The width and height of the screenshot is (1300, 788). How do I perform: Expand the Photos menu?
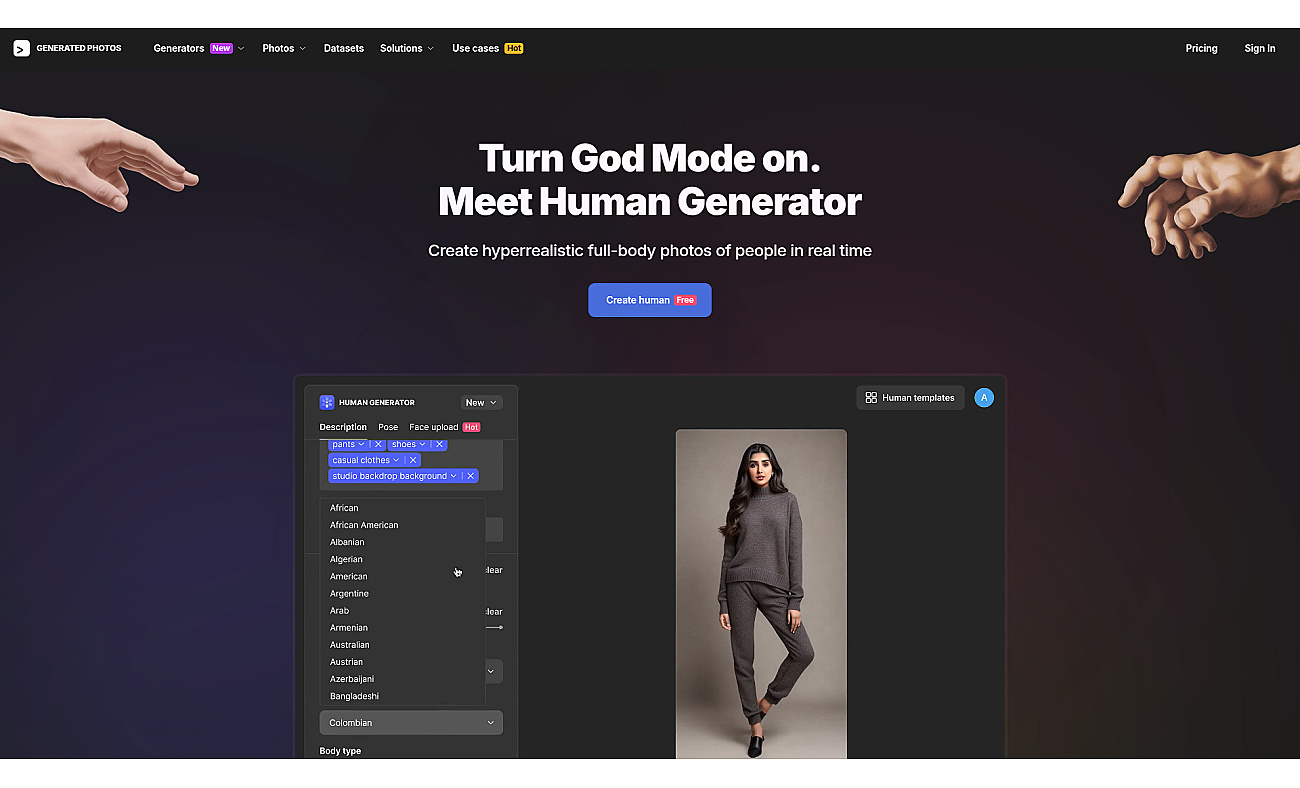[284, 48]
